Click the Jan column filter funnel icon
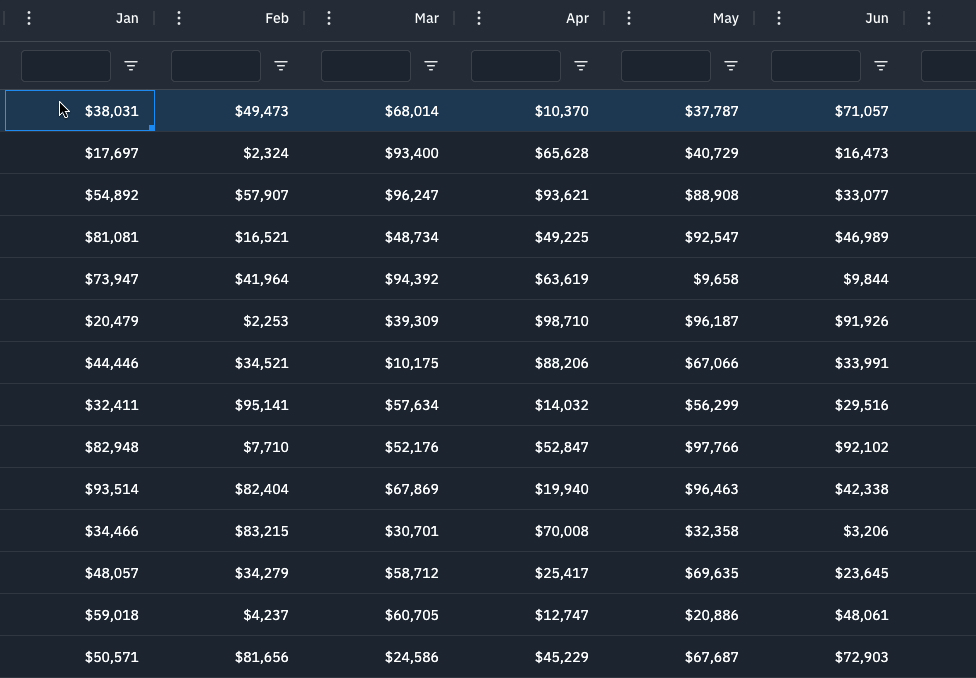 131,65
